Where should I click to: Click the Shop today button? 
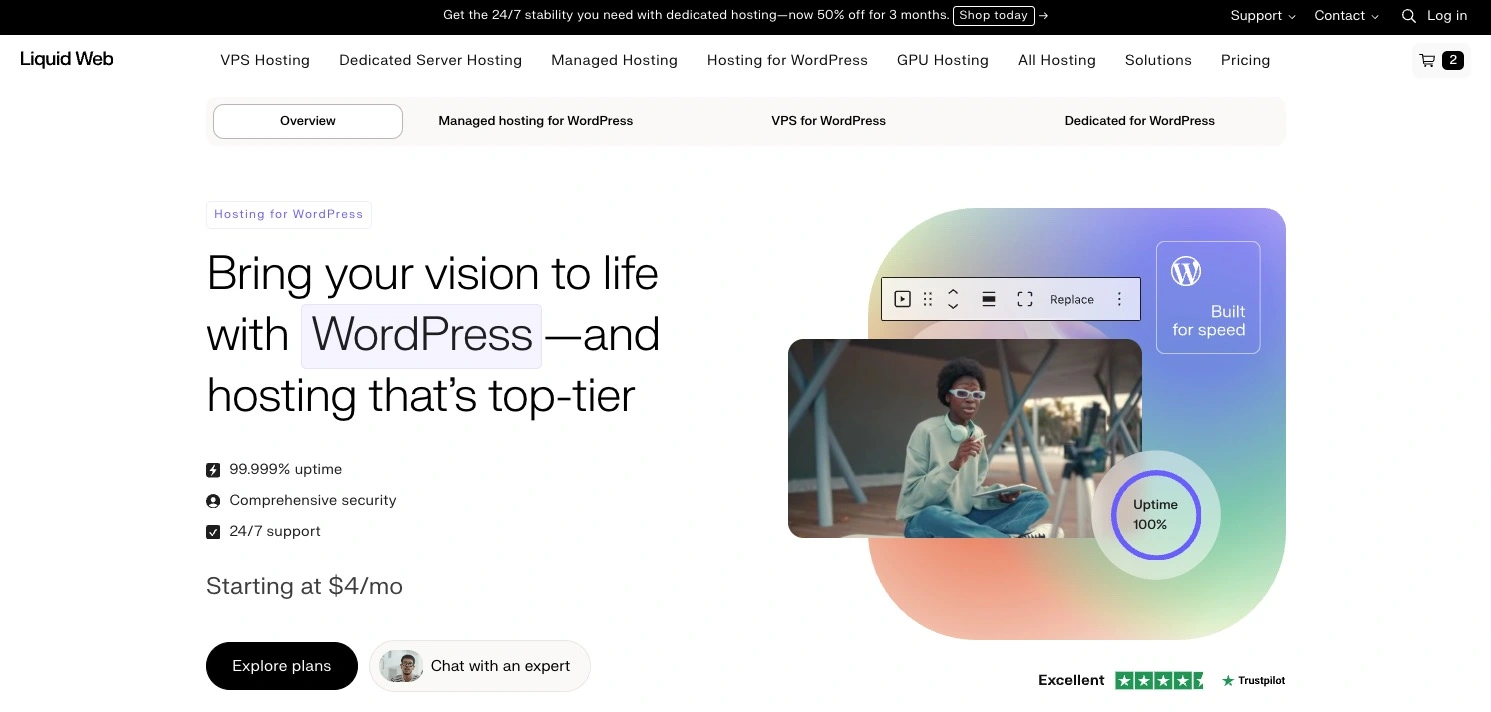tap(994, 15)
